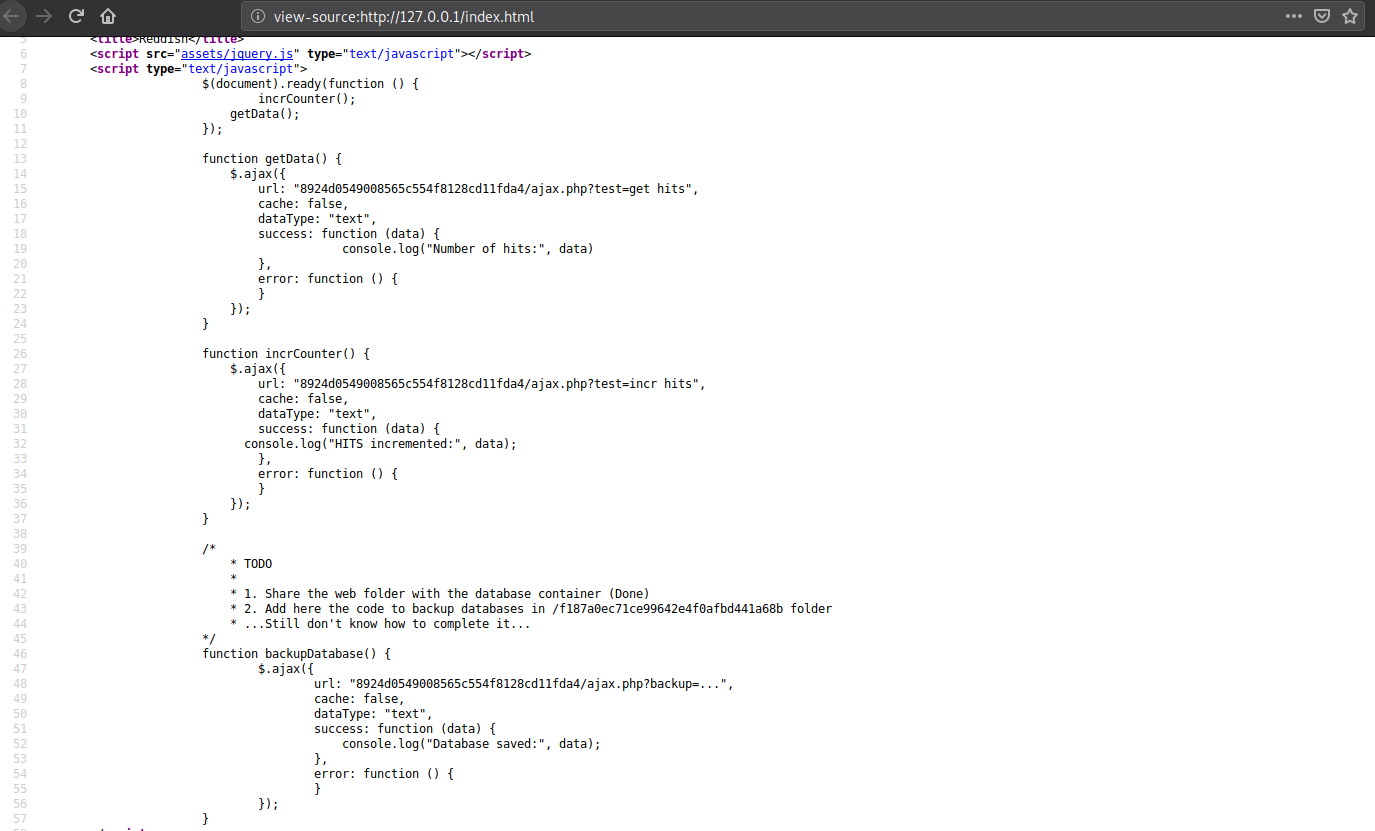Open the assets/jquery.js link

pos(239,54)
